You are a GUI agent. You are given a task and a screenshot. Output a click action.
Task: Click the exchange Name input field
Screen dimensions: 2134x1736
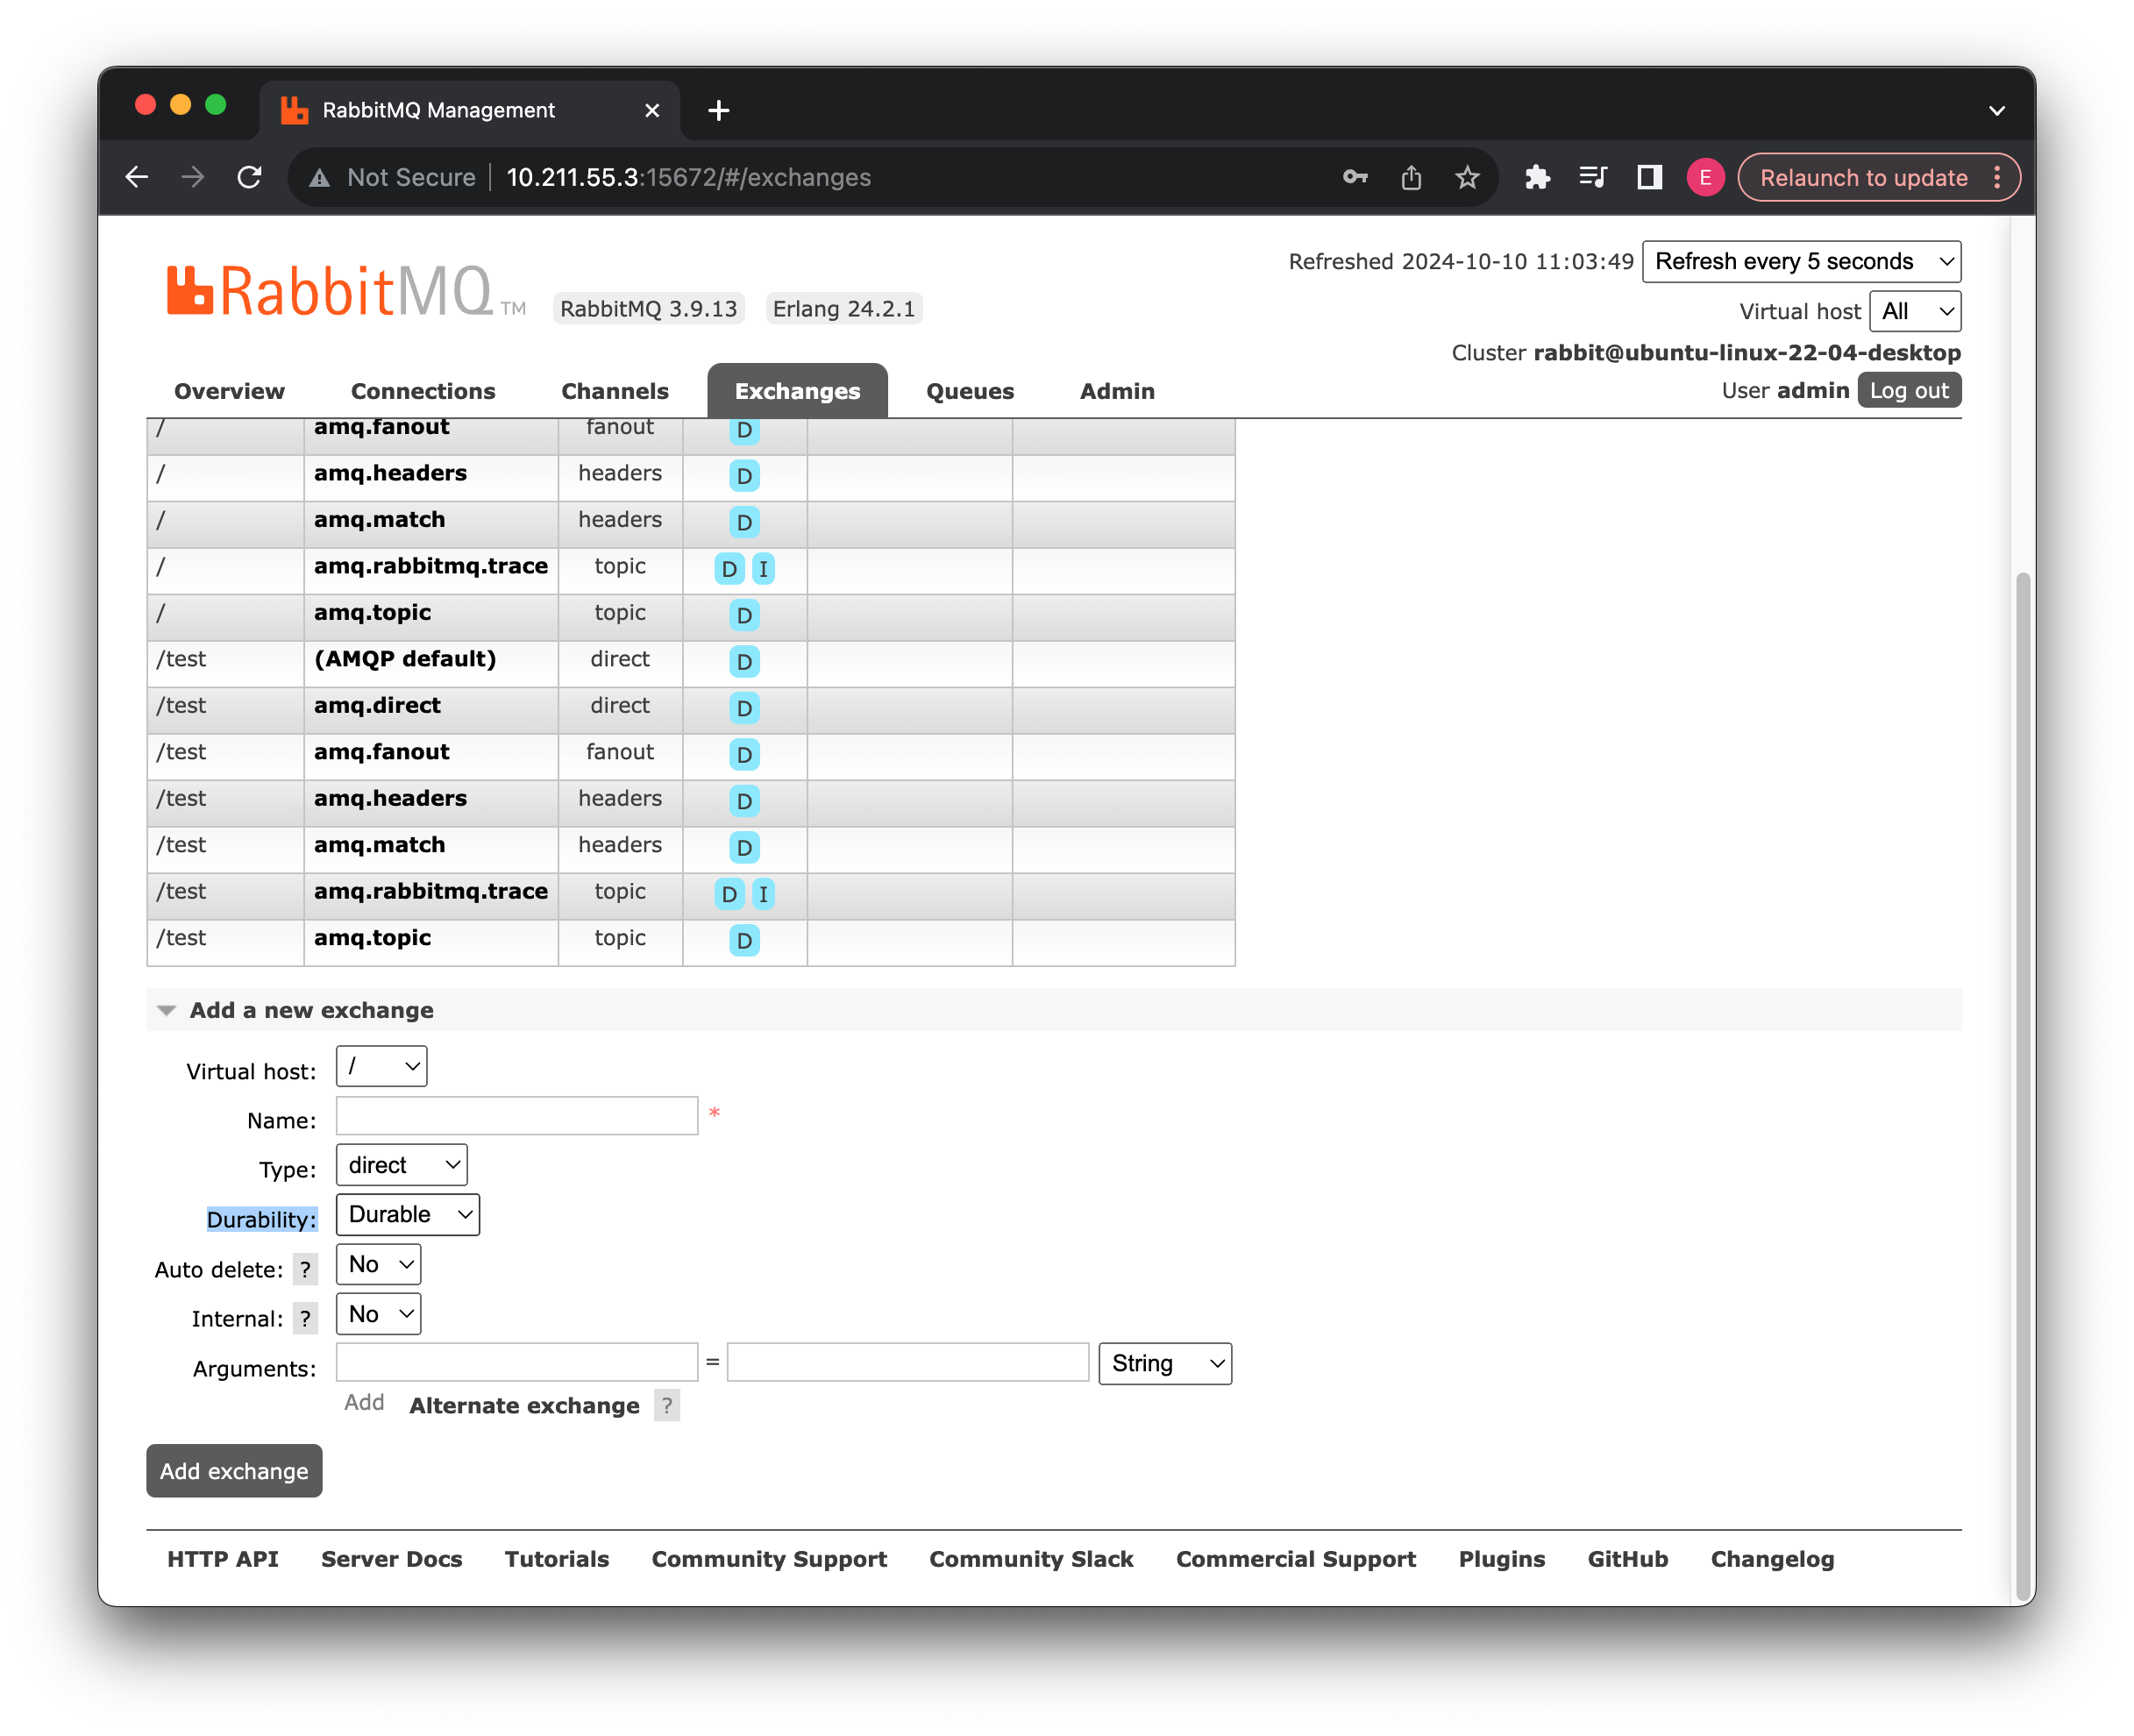[x=516, y=1115]
